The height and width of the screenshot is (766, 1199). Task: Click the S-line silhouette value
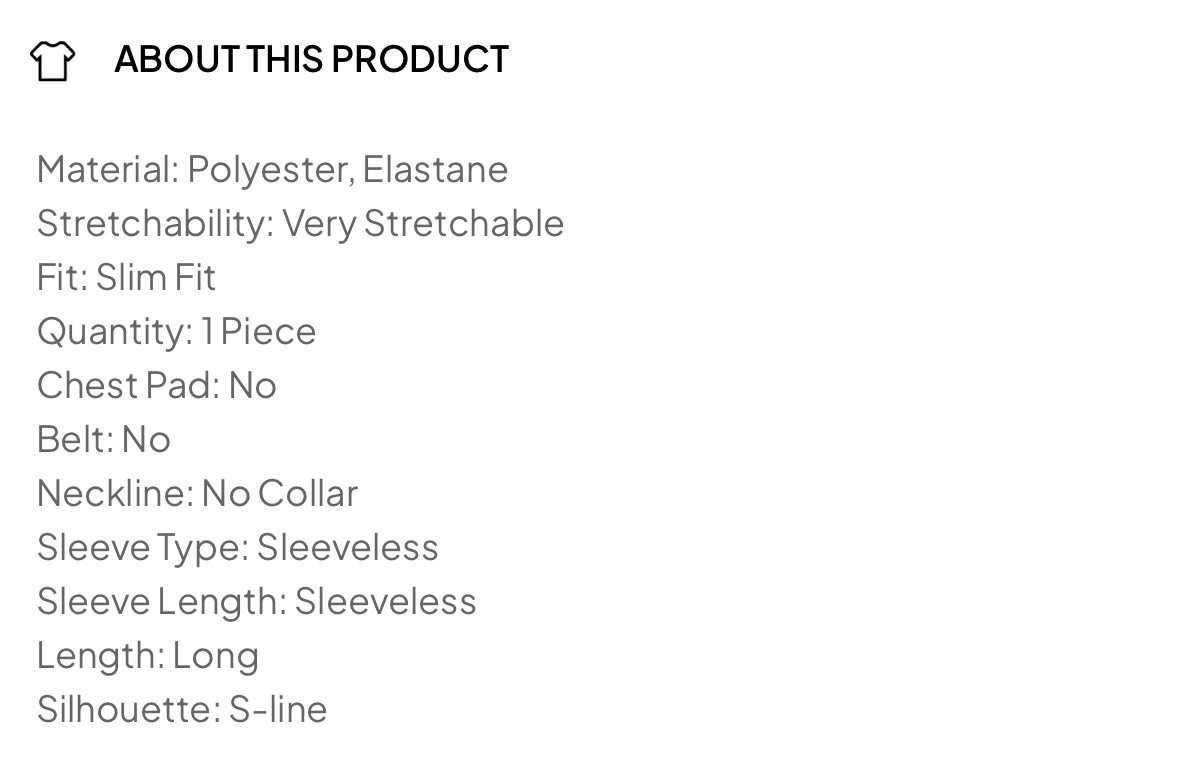click(278, 710)
